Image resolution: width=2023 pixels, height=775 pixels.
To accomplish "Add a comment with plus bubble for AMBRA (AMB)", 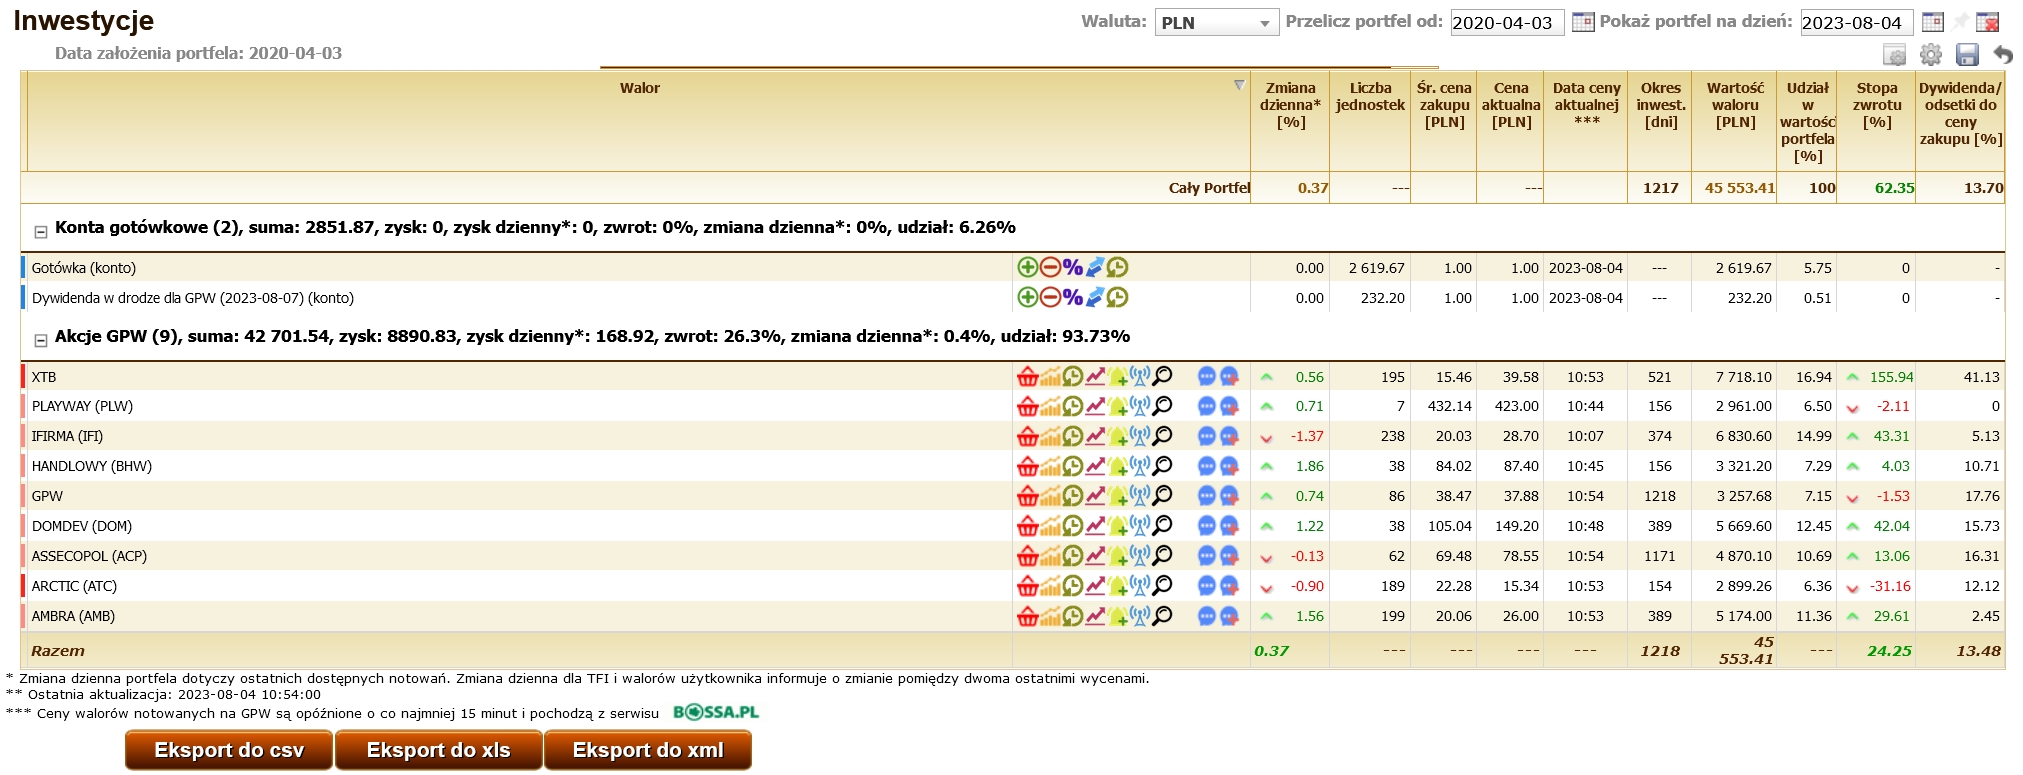I will (1230, 616).
